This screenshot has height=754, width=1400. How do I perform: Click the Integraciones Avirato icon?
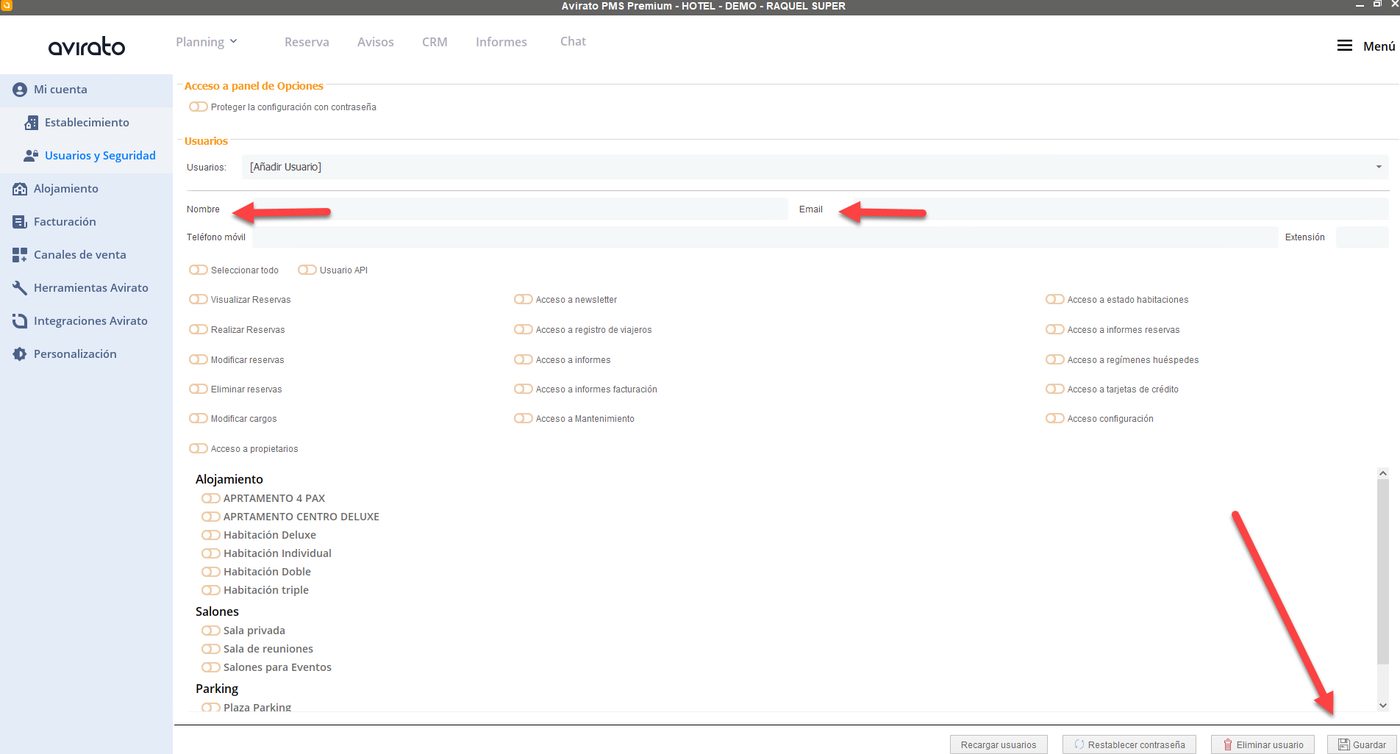[19, 320]
